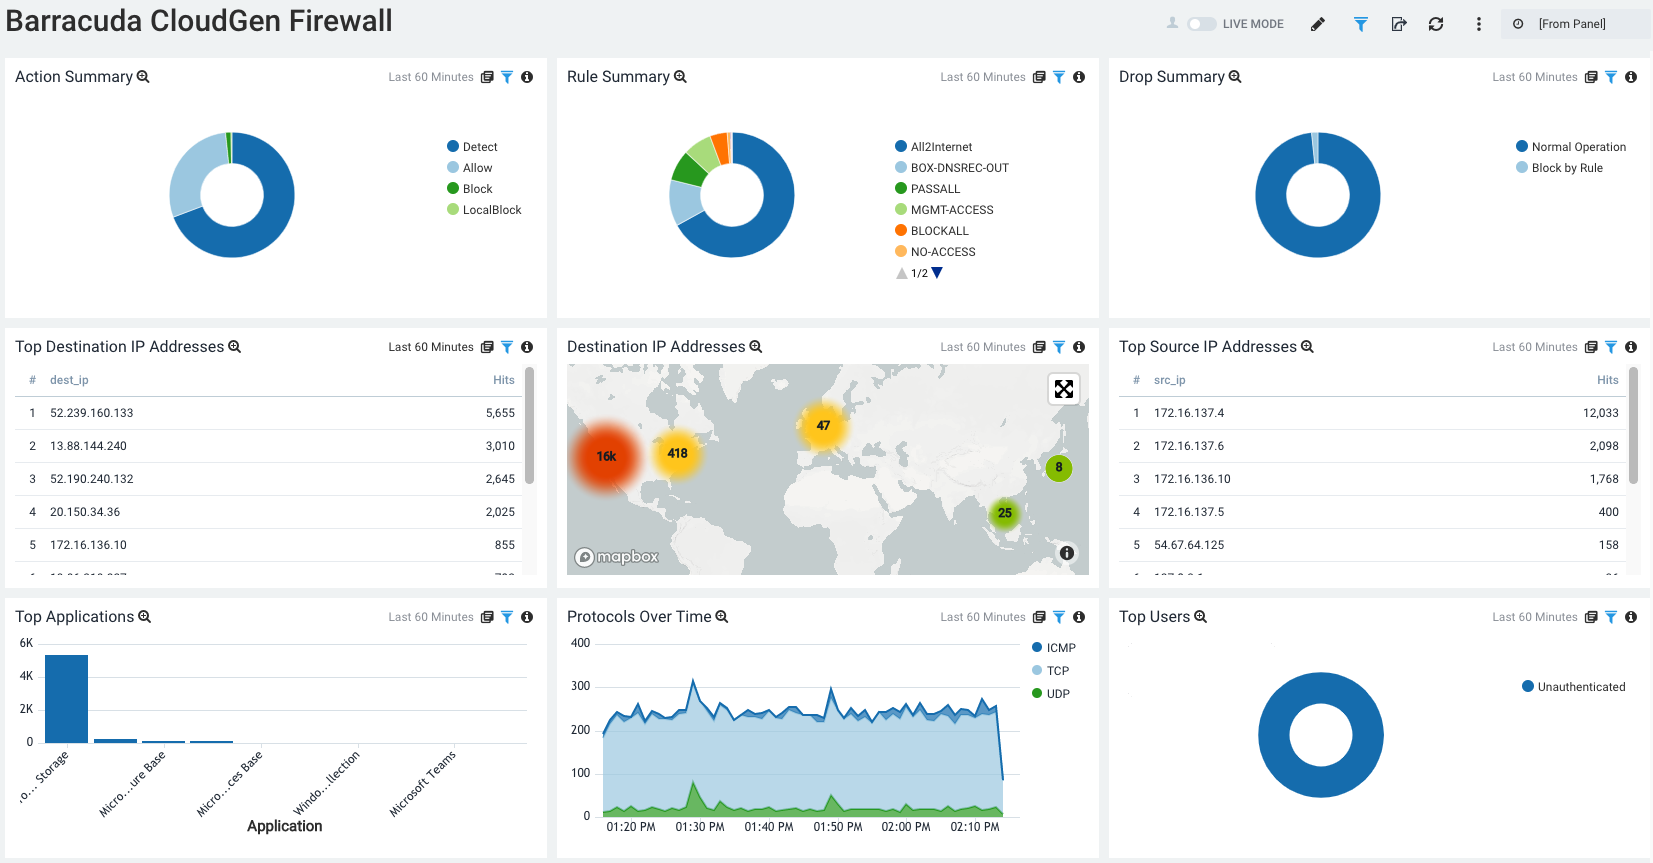This screenshot has height=863, width=1653.
Task: Toggle Block series in Action Summary legend
Action: coord(470,189)
